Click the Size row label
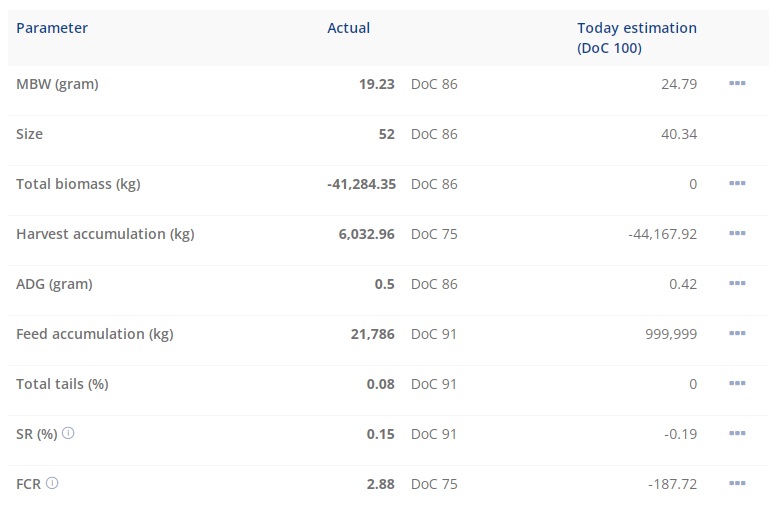 (x=30, y=134)
